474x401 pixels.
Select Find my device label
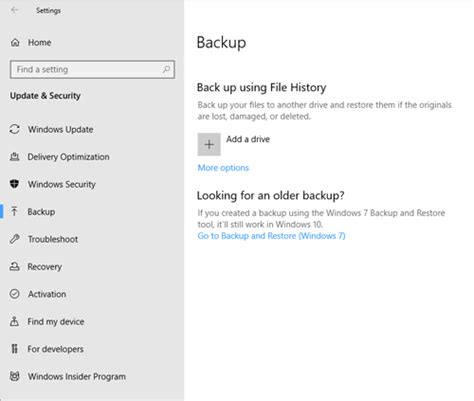click(56, 322)
